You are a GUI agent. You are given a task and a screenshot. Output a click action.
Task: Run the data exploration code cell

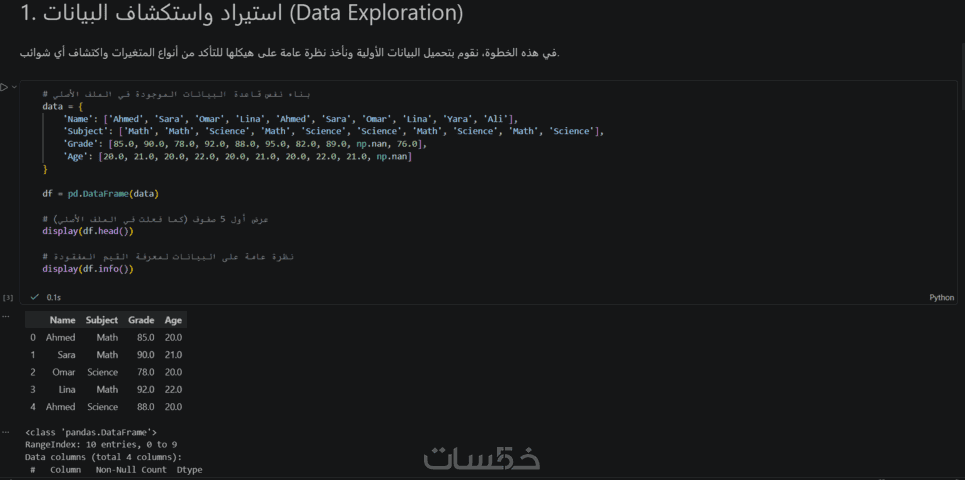coord(5,88)
